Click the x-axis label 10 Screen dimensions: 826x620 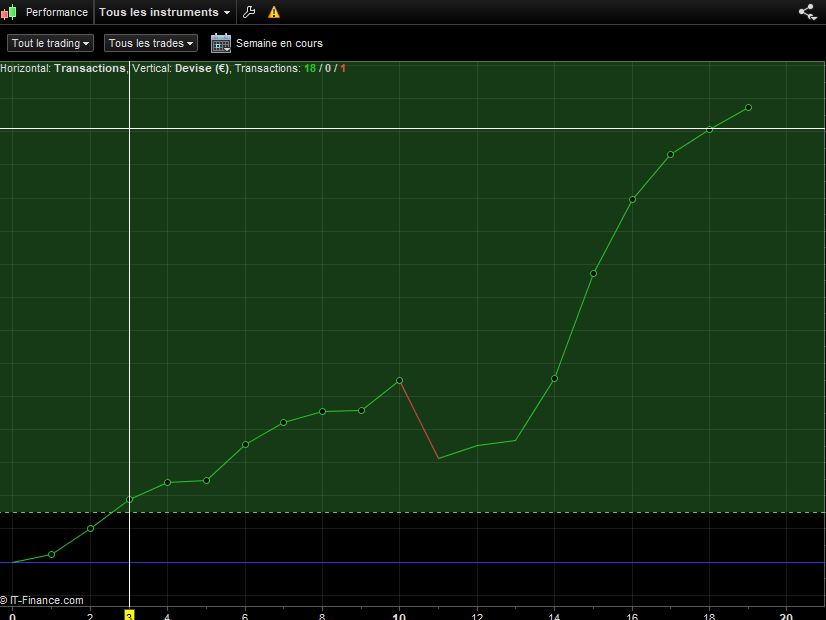coord(399,616)
